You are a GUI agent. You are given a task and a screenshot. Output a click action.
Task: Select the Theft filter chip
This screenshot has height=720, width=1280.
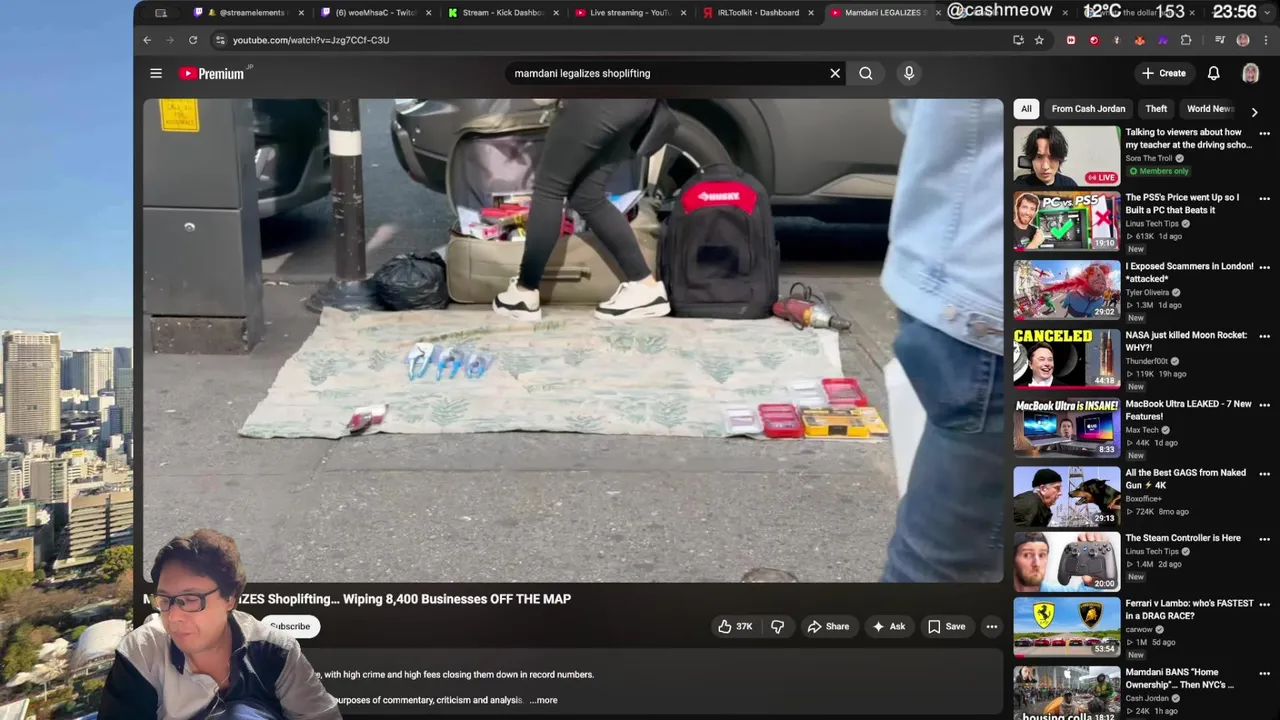click(x=1156, y=109)
